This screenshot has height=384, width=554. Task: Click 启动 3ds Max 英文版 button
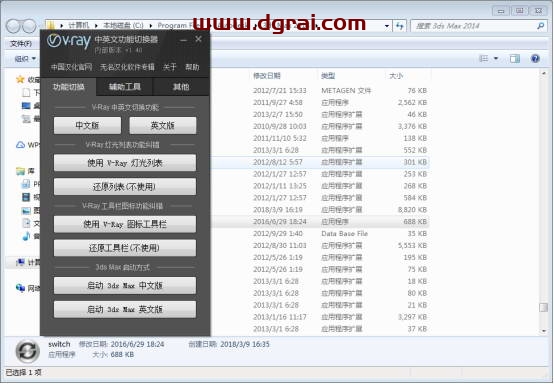point(125,309)
